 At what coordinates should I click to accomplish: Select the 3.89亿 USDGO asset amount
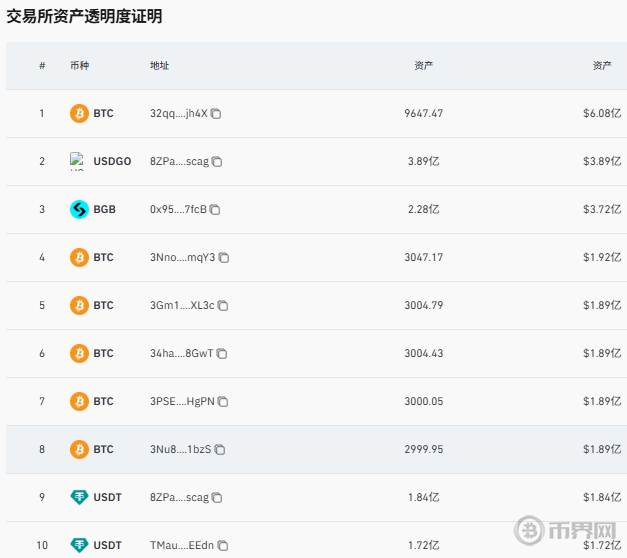423,162
